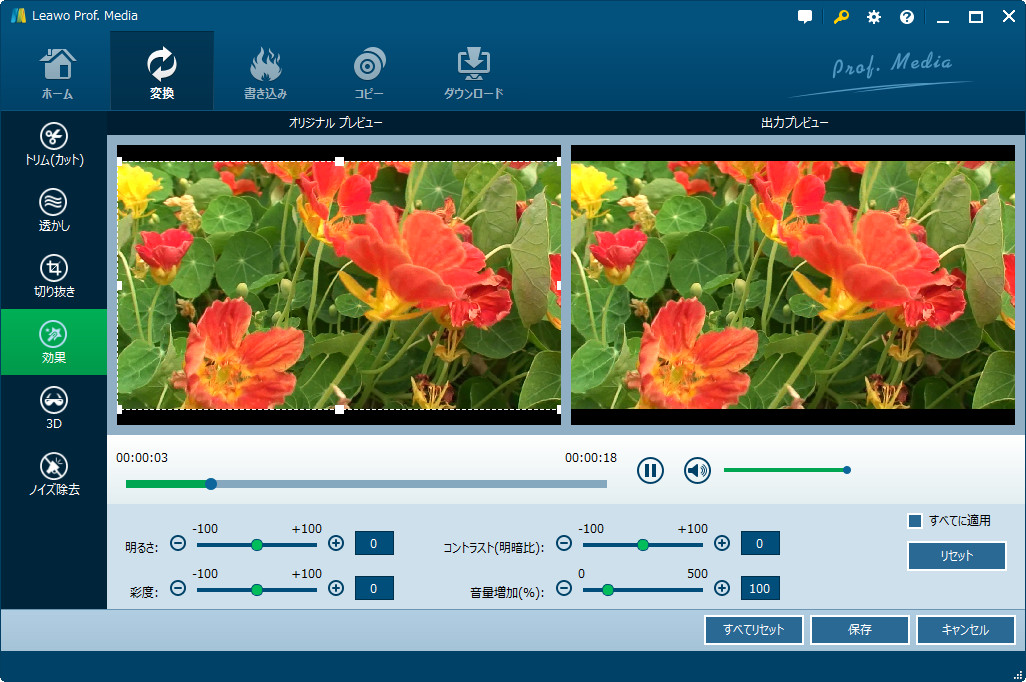This screenshot has height=682, width=1026.
Task: Select the 切り抜き crop tool
Action: click(54, 276)
